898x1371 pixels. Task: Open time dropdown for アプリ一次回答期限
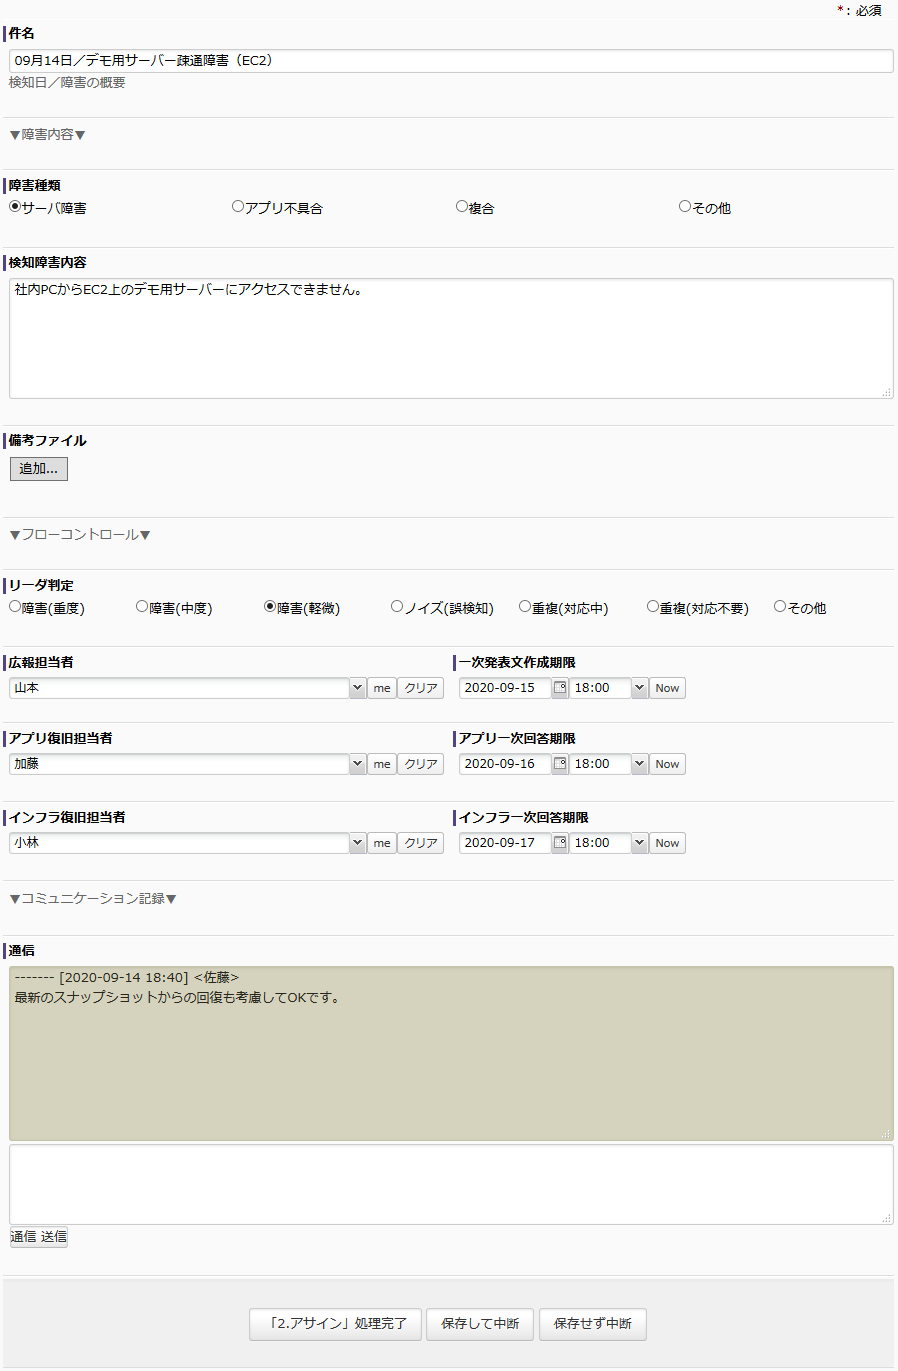coord(639,764)
